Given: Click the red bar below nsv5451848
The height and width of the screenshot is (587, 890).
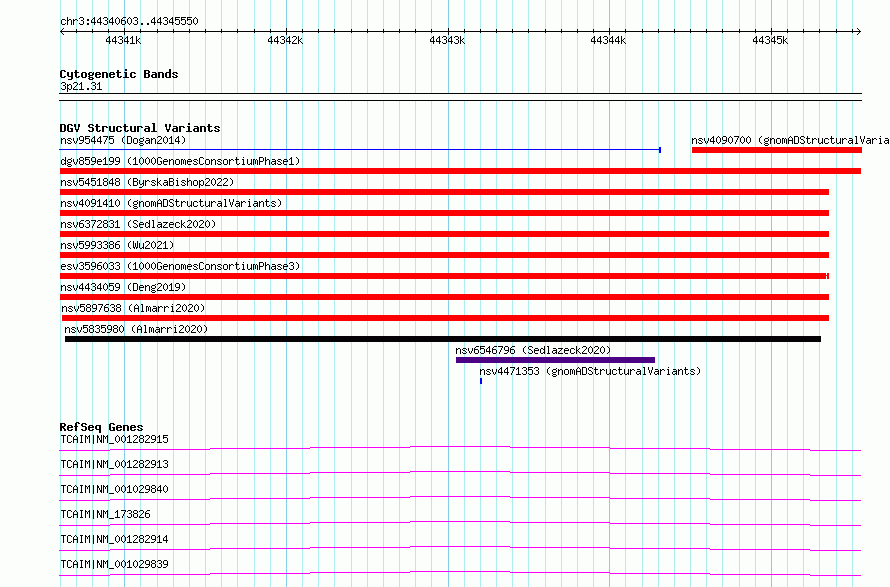Looking at the screenshot, I should click(x=444, y=192).
